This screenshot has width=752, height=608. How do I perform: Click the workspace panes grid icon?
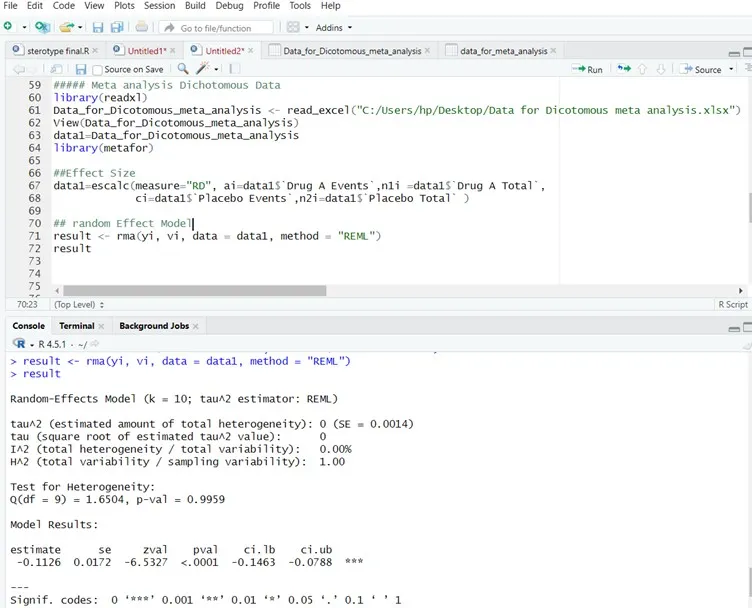click(293, 27)
